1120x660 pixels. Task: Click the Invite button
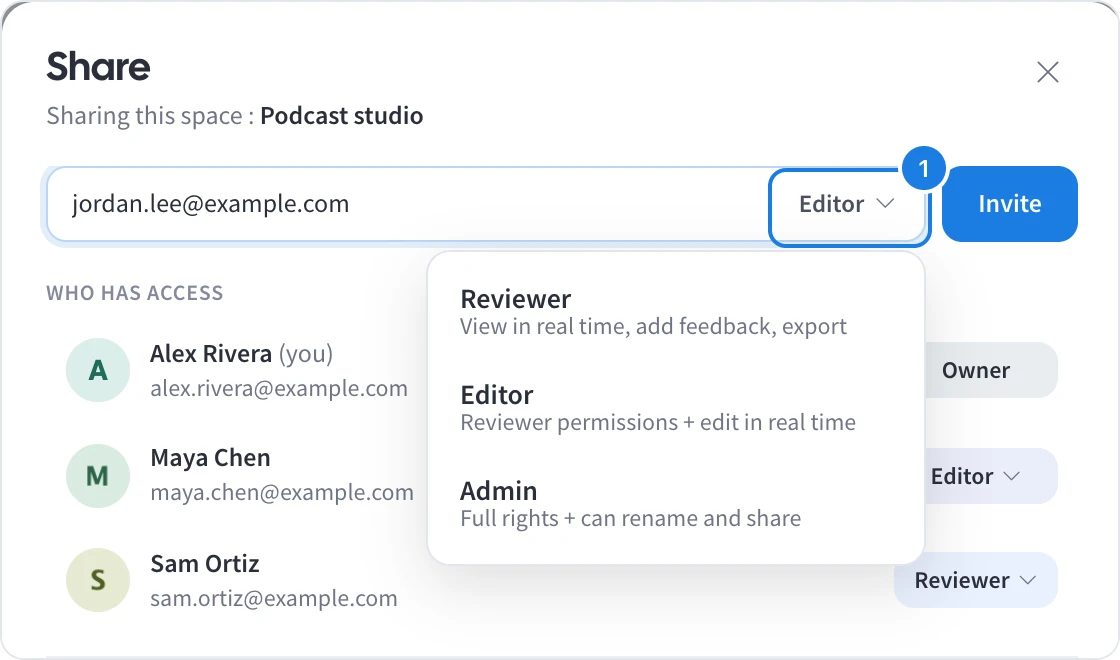click(1009, 204)
